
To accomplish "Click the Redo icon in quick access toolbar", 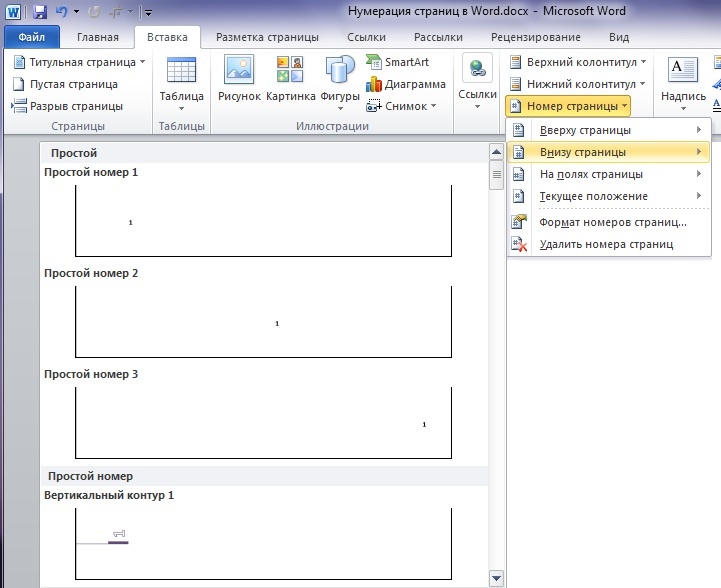I will pyautogui.click(x=94, y=12).
